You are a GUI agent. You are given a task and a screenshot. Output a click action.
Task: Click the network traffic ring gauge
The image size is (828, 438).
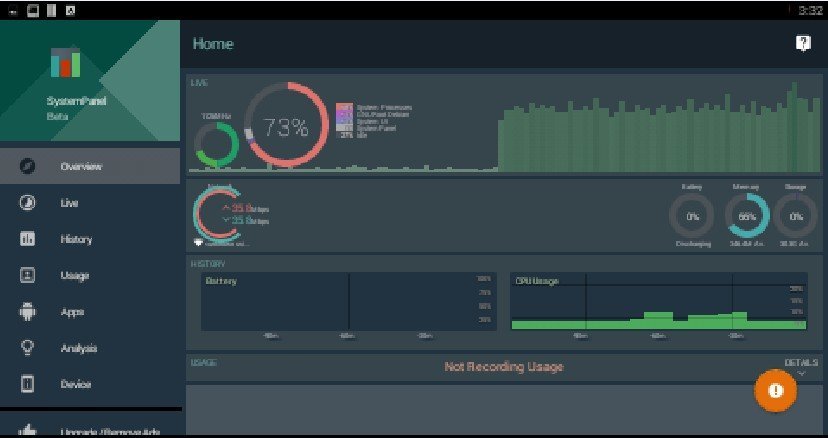coord(214,213)
